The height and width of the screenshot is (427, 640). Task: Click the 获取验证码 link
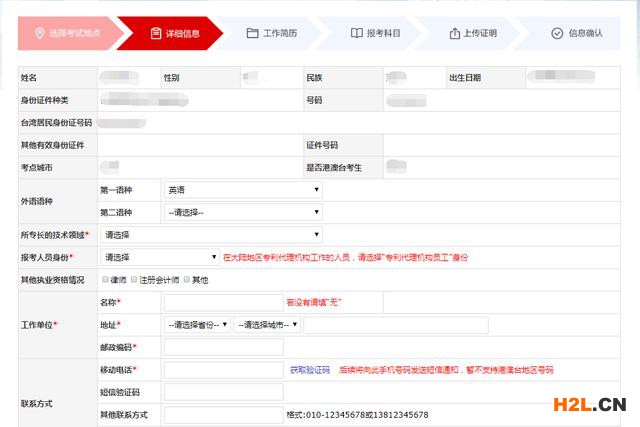point(309,370)
